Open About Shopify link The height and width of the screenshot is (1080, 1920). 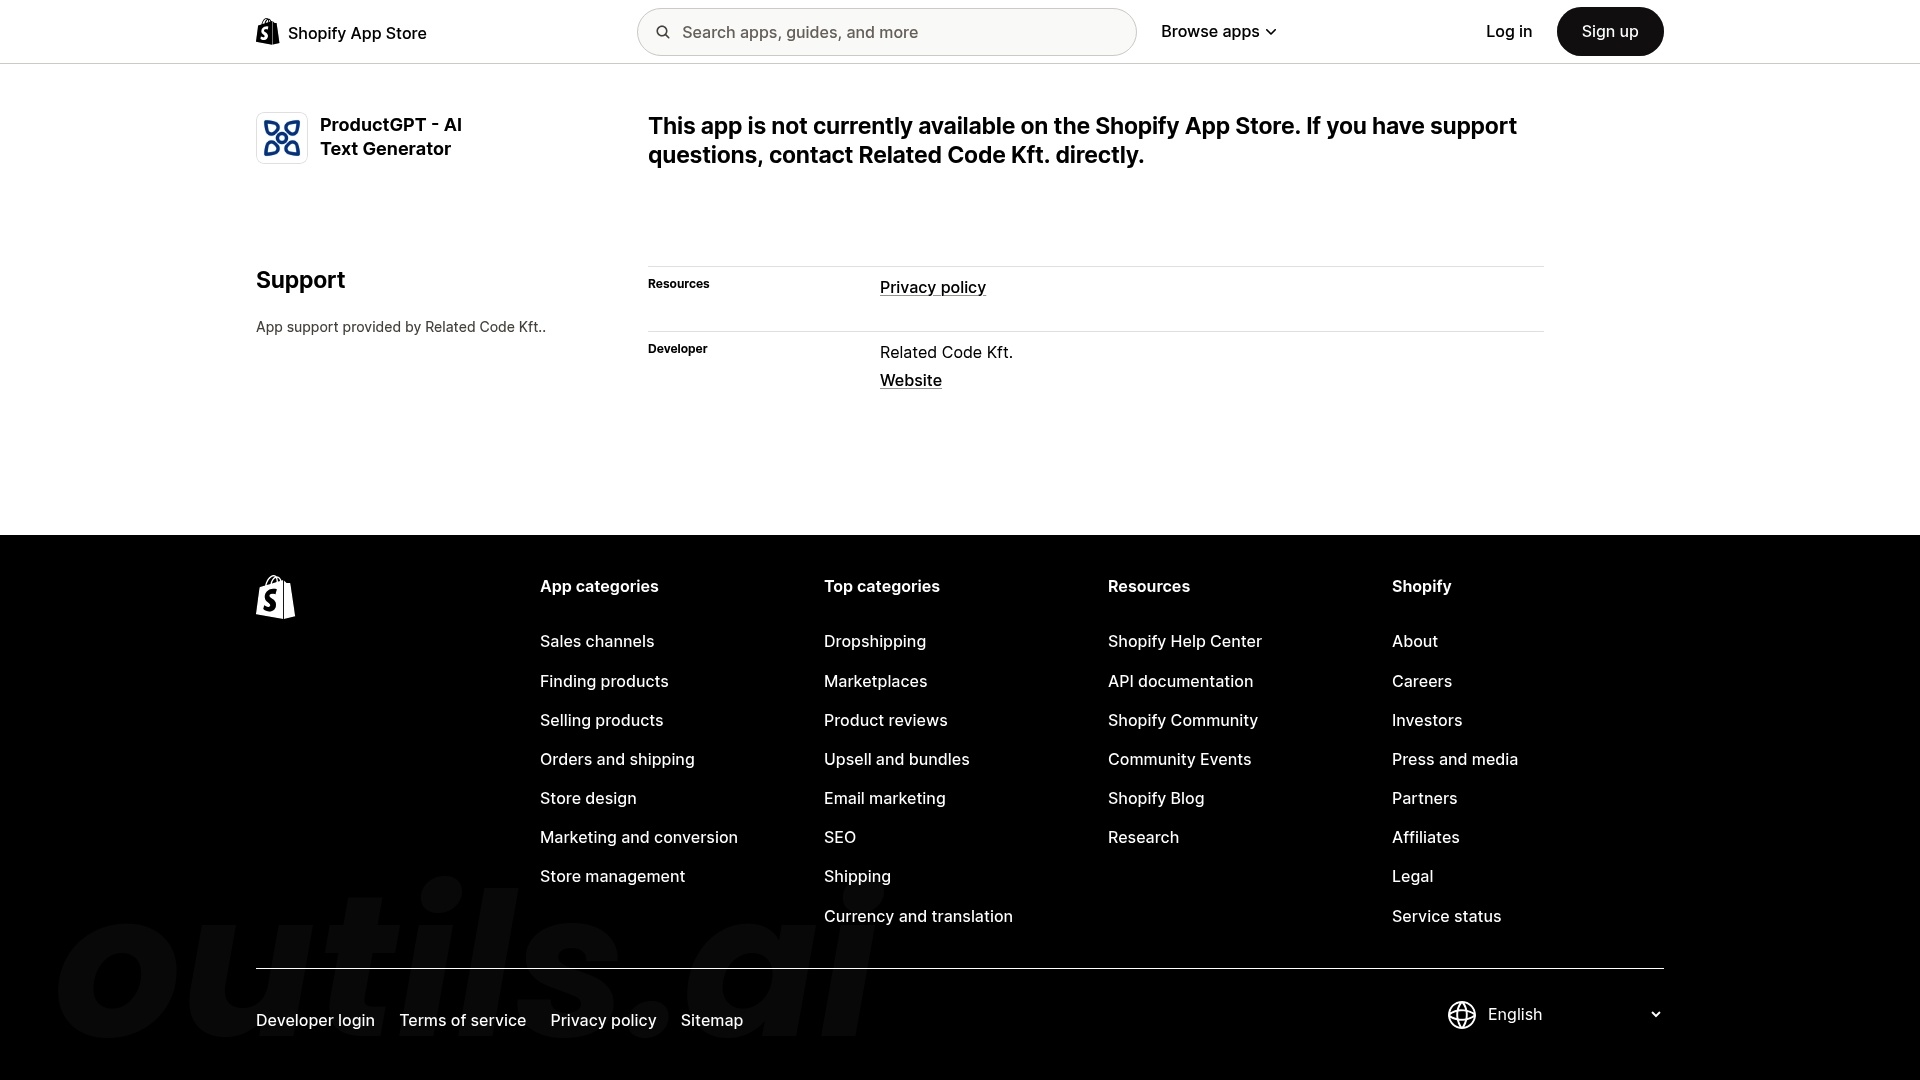pos(1415,642)
